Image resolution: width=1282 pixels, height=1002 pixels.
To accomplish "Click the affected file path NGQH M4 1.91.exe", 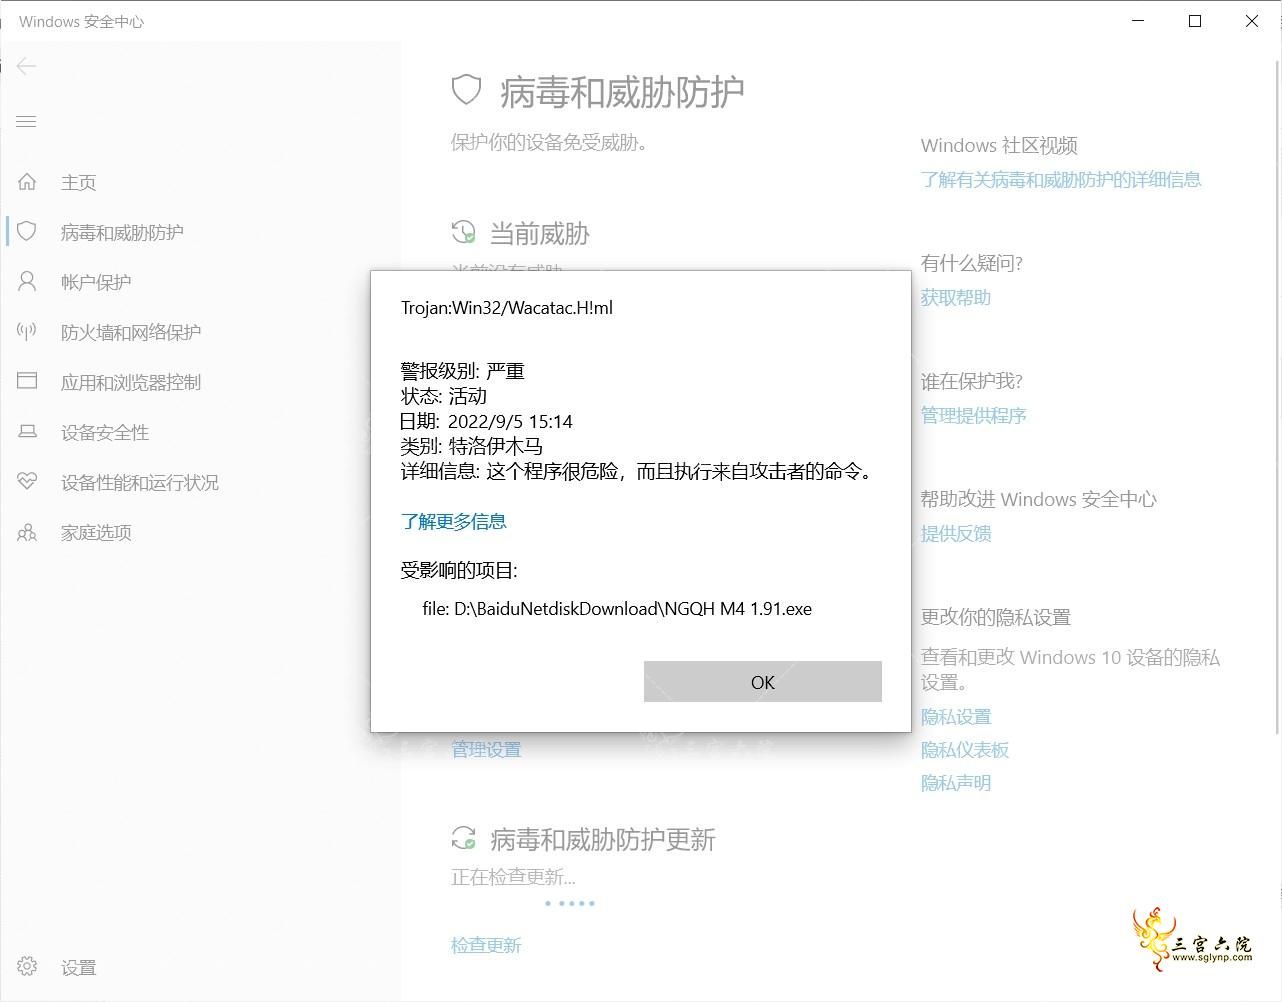I will coord(617,608).
